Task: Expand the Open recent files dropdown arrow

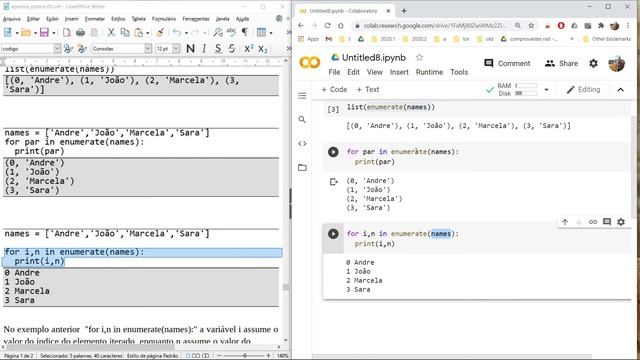Action: [x=35, y=33]
